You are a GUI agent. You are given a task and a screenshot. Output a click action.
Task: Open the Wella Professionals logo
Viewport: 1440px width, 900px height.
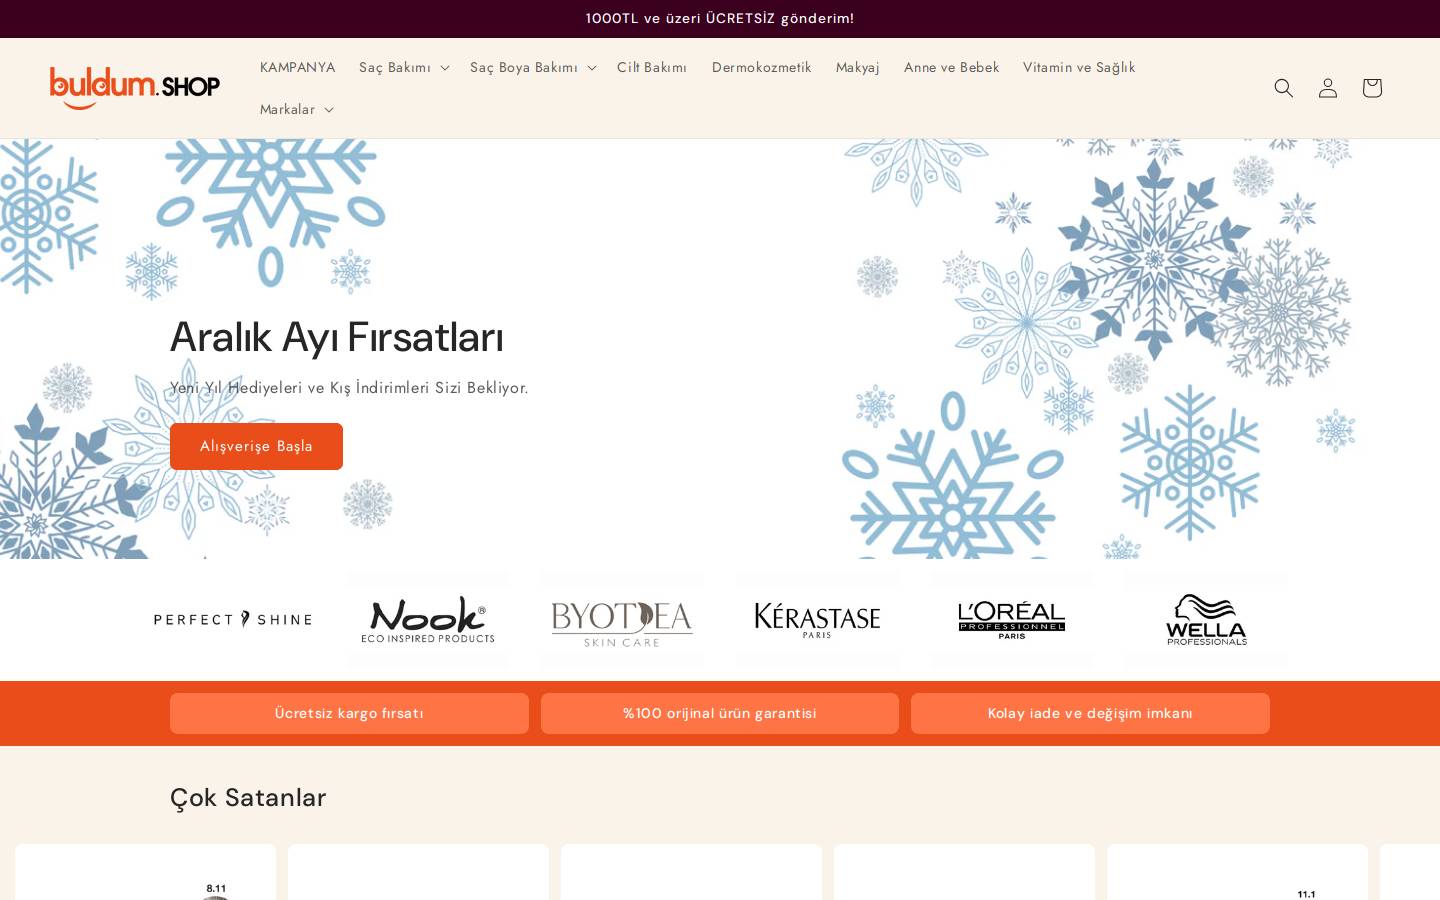pyautogui.click(x=1206, y=619)
